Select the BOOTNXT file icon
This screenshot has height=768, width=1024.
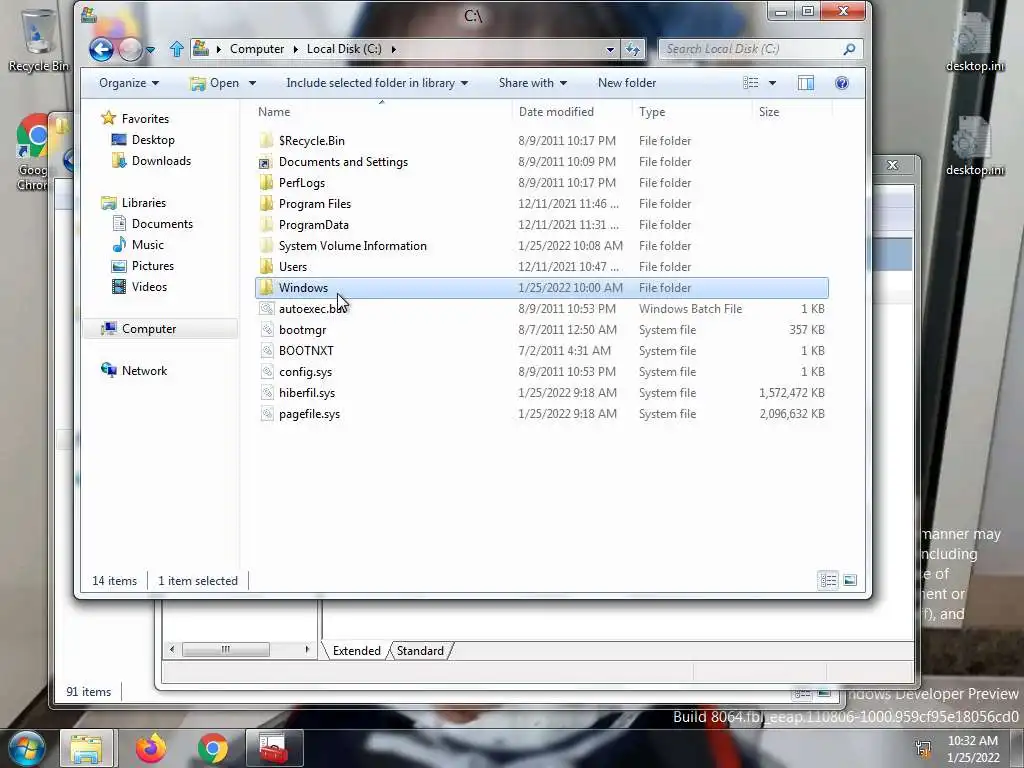[266, 351]
